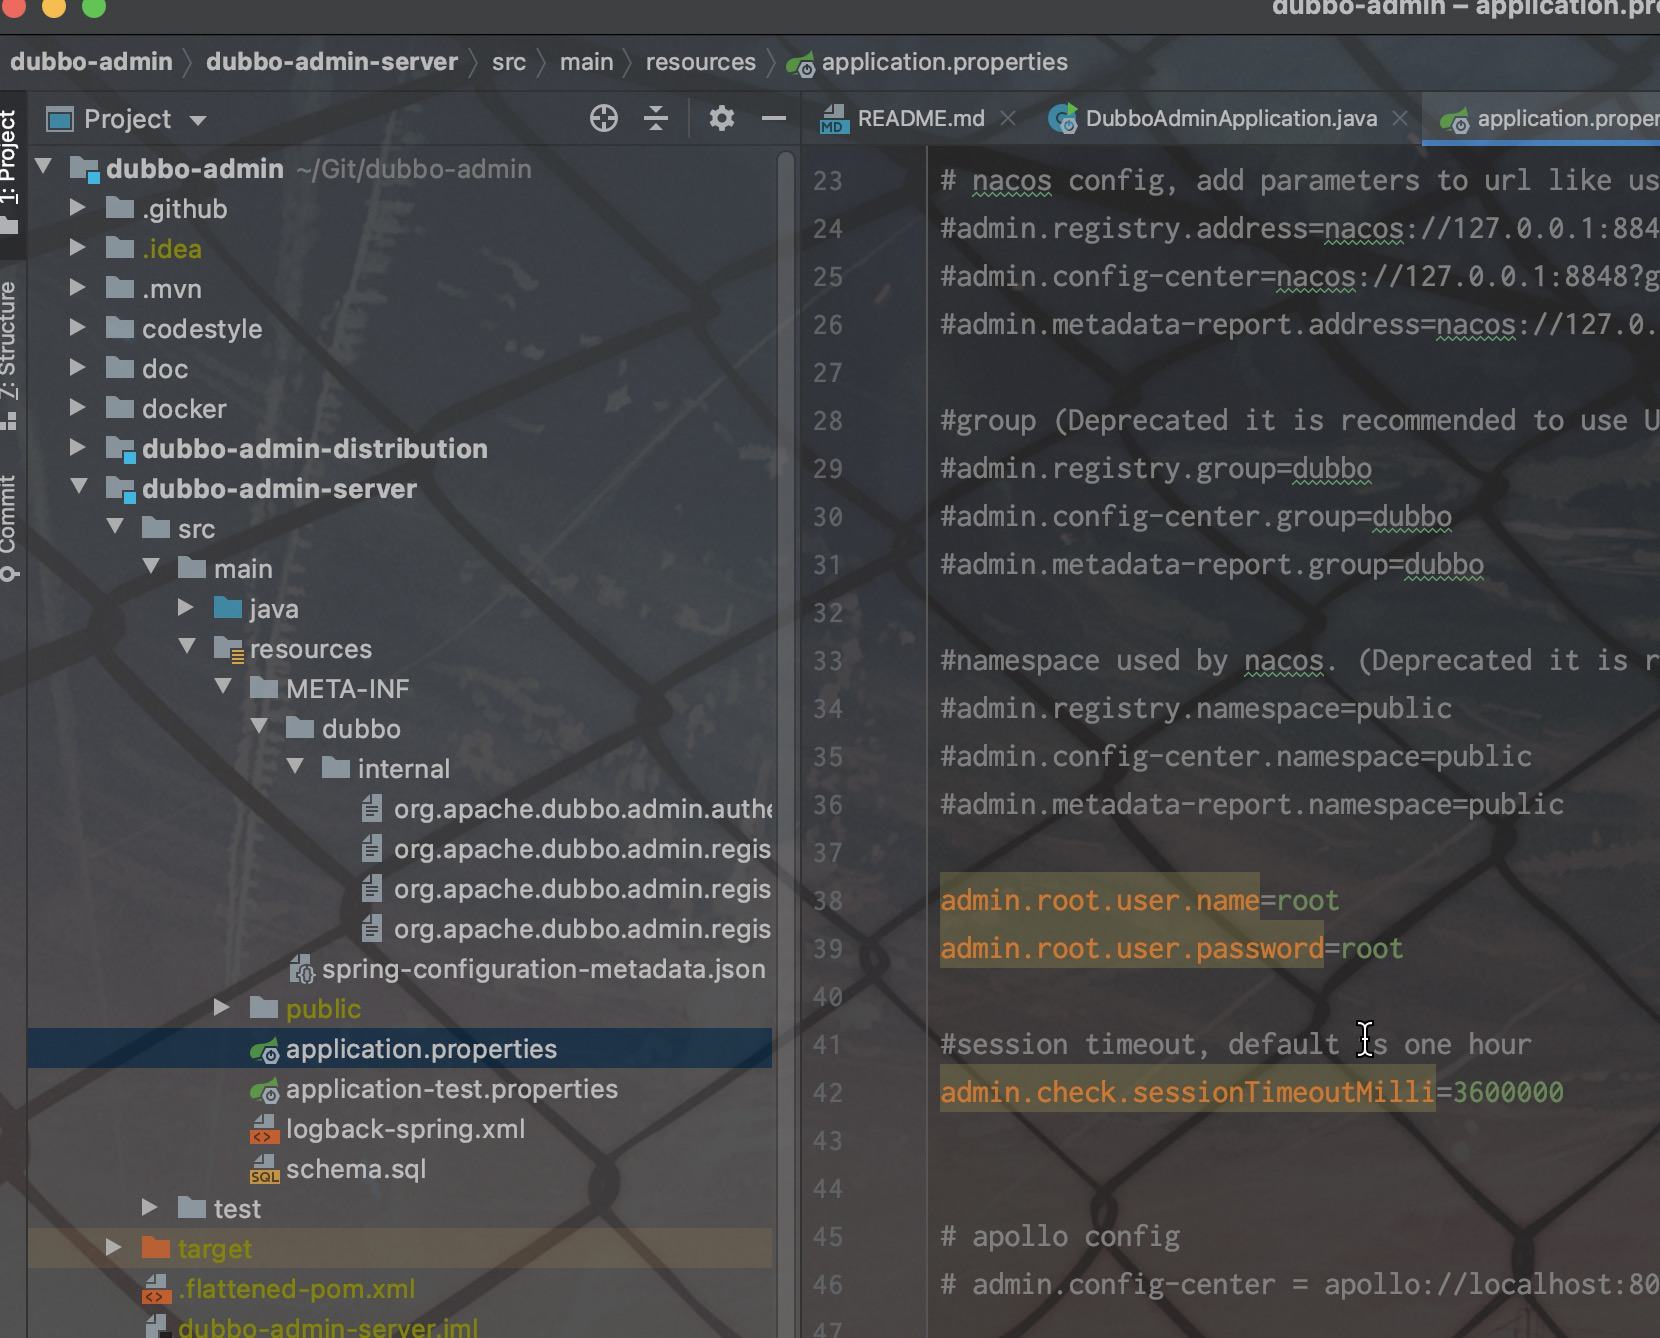Click main in the breadcrumb path
The height and width of the screenshot is (1338, 1660).
point(586,62)
